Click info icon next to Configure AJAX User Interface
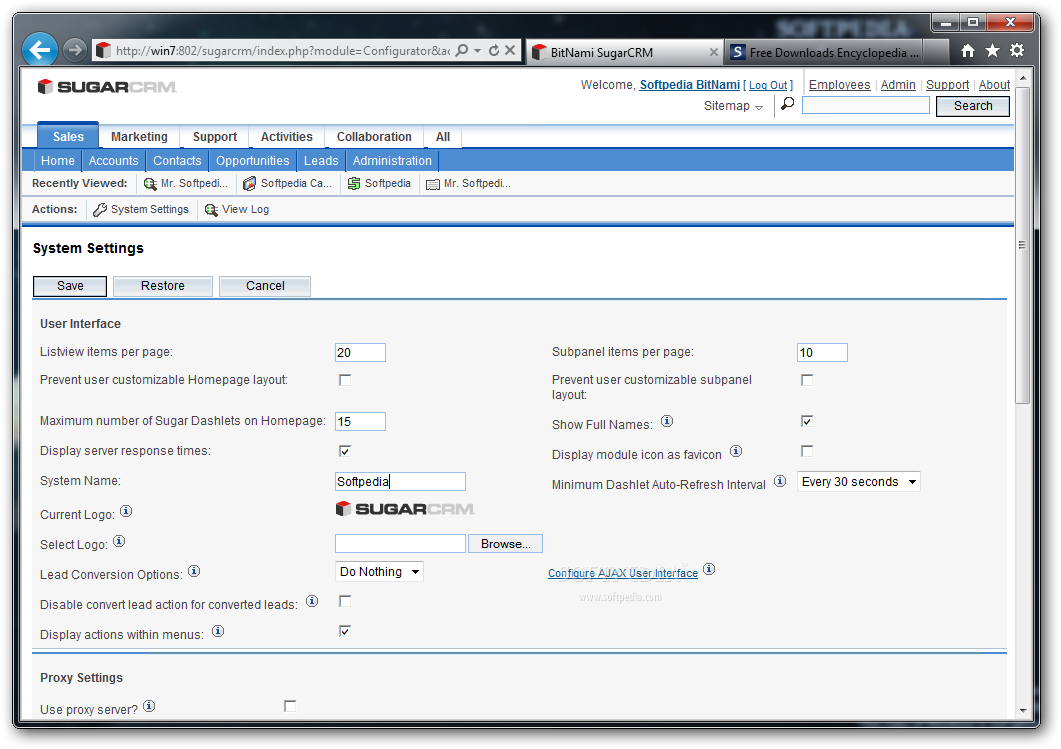 click(708, 569)
